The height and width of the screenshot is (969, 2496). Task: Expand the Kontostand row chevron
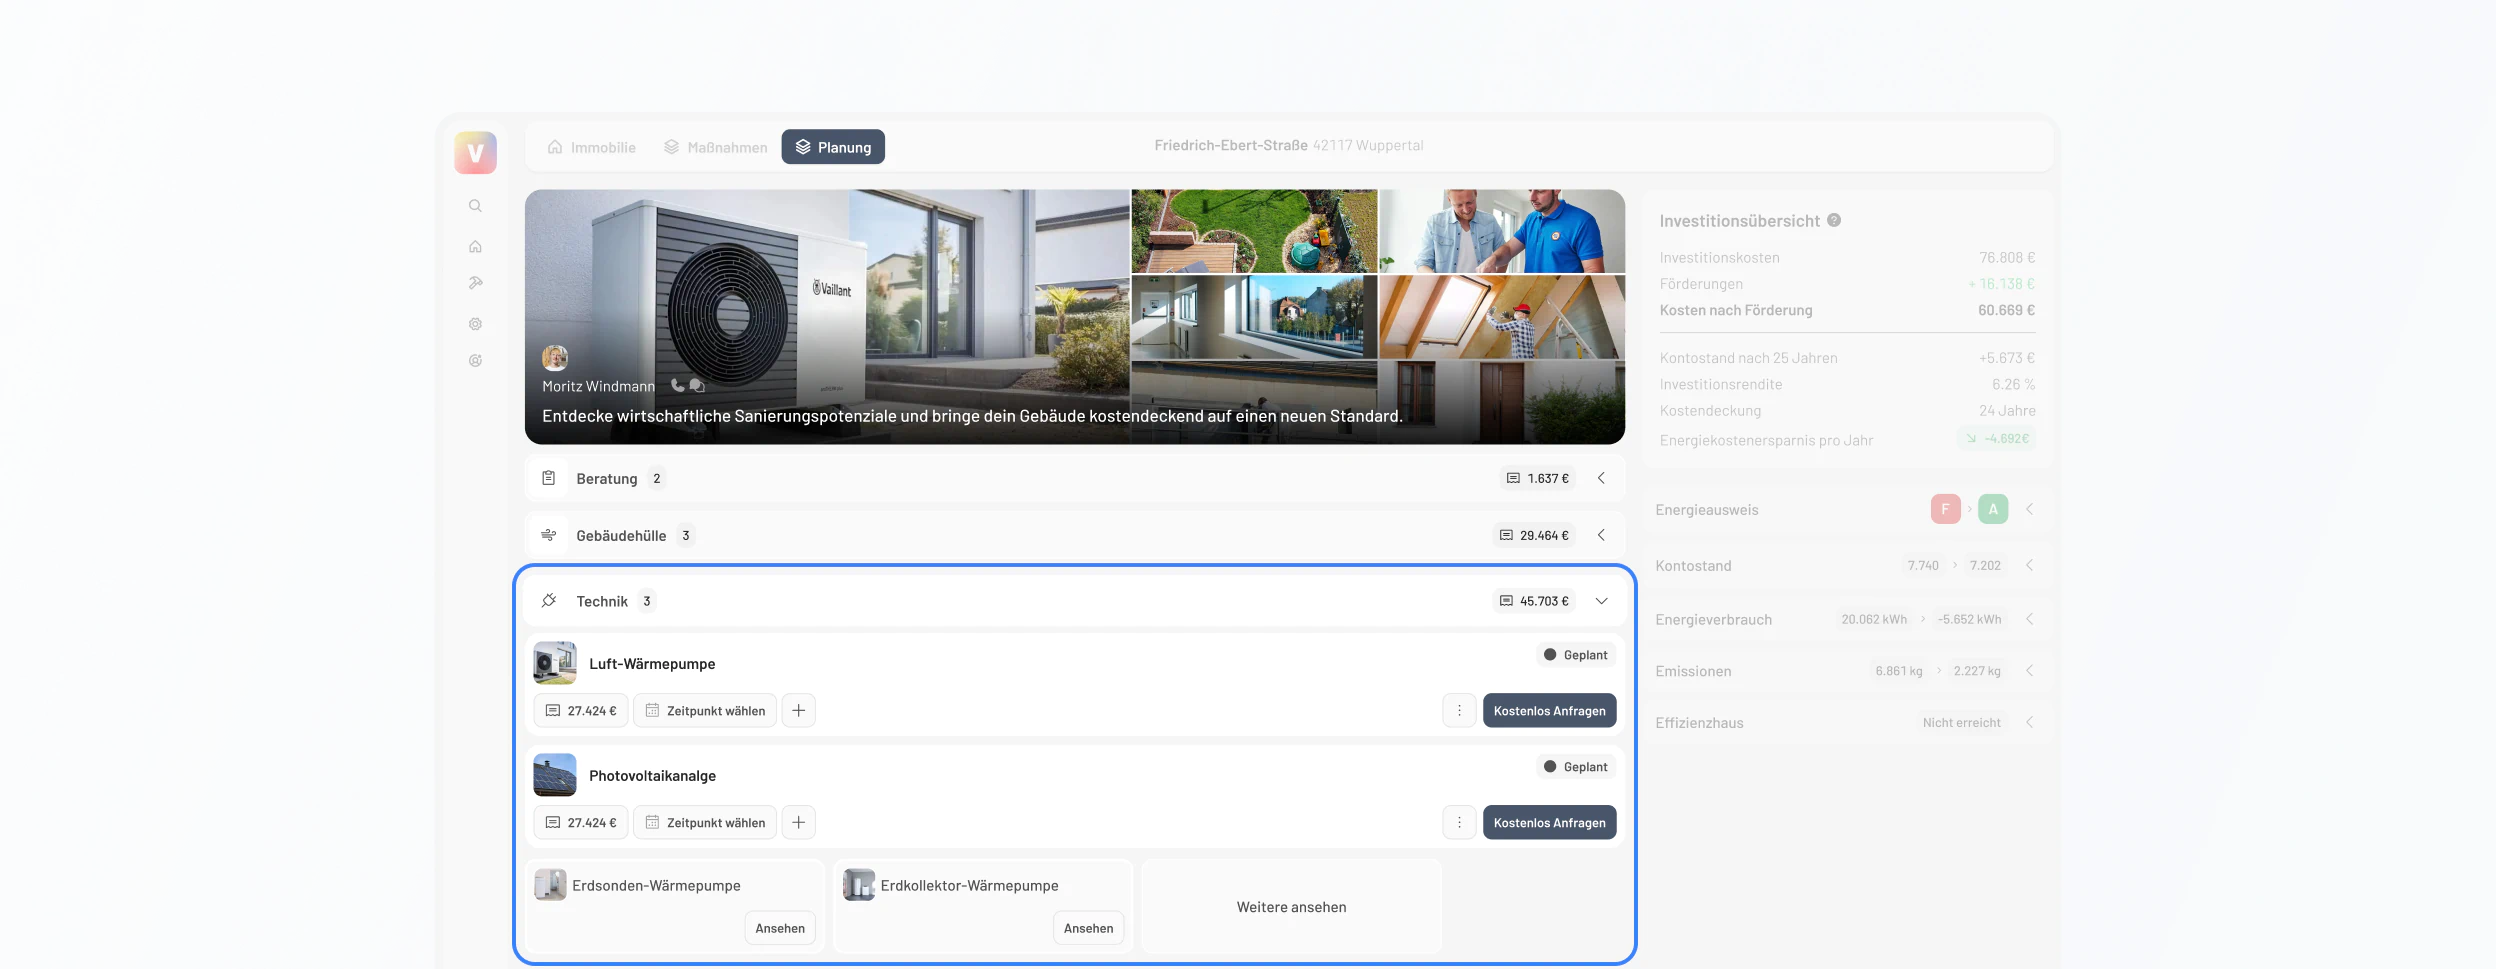(2029, 565)
